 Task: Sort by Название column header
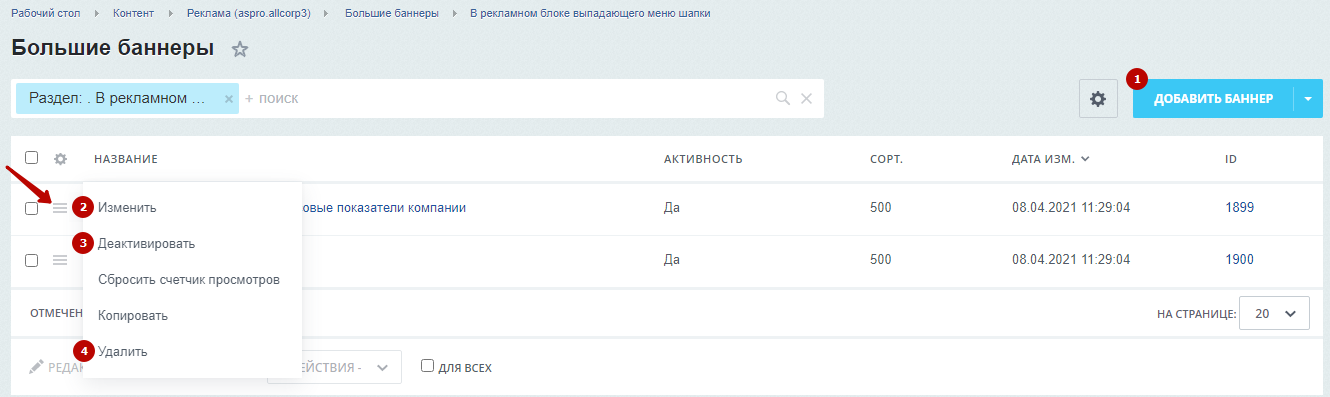pyautogui.click(x=126, y=159)
